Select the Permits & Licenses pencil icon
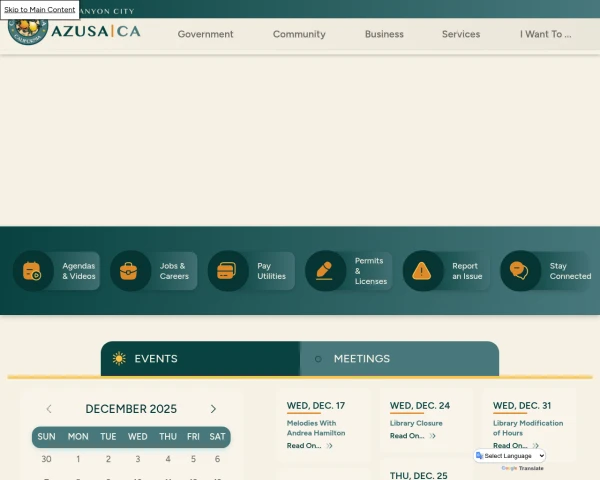Screen dimensions: 600x480 coord(324,271)
